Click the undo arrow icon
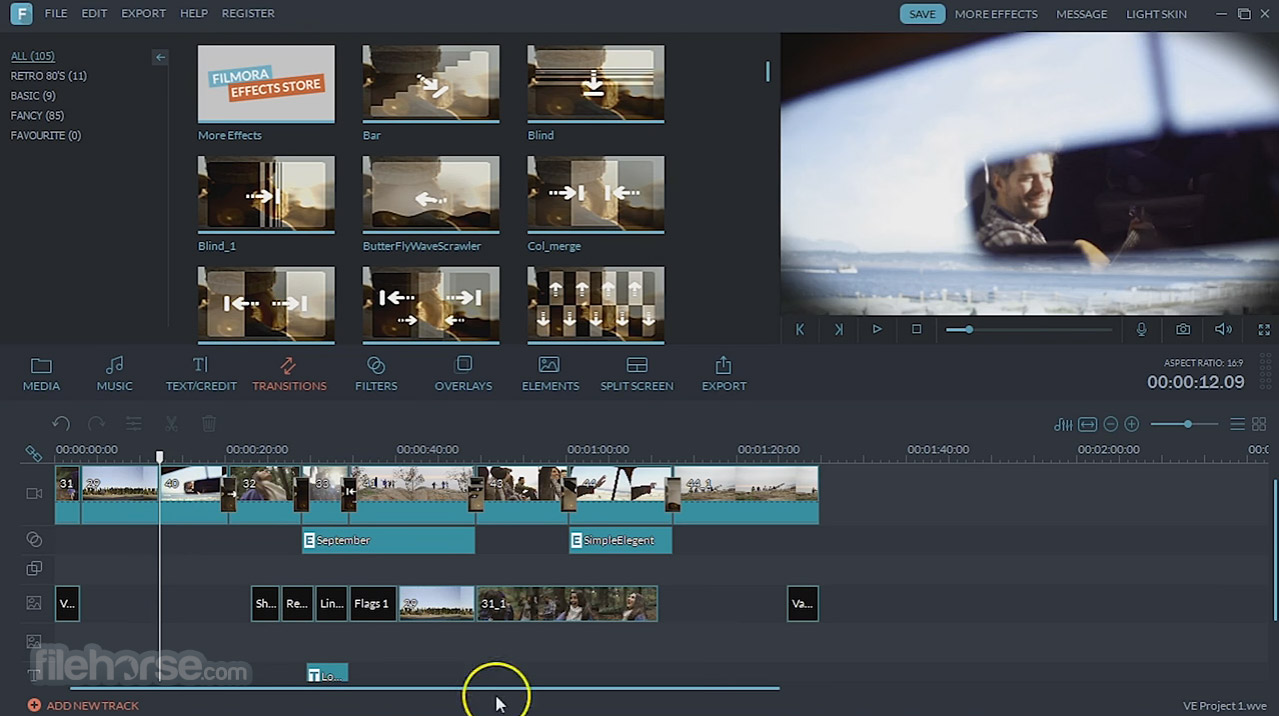 coord(61,424)
